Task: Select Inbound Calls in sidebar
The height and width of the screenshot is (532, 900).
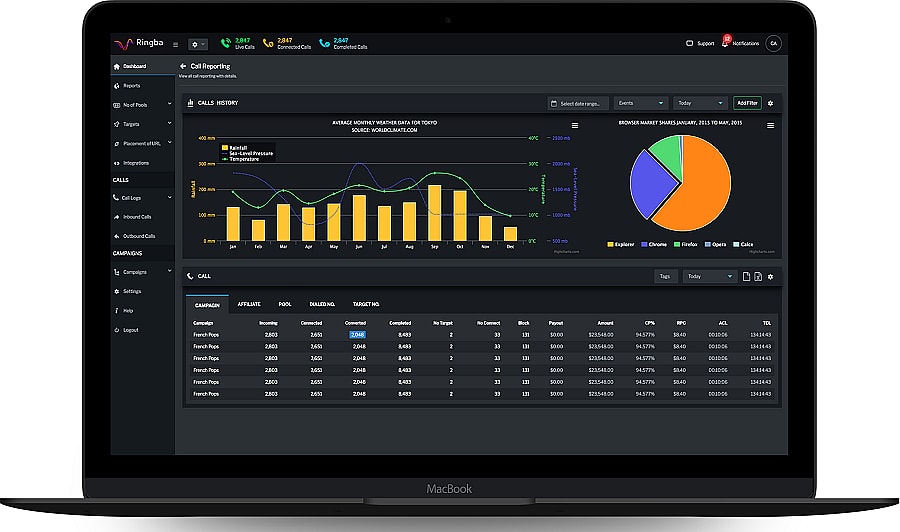Action: point(137,217)
